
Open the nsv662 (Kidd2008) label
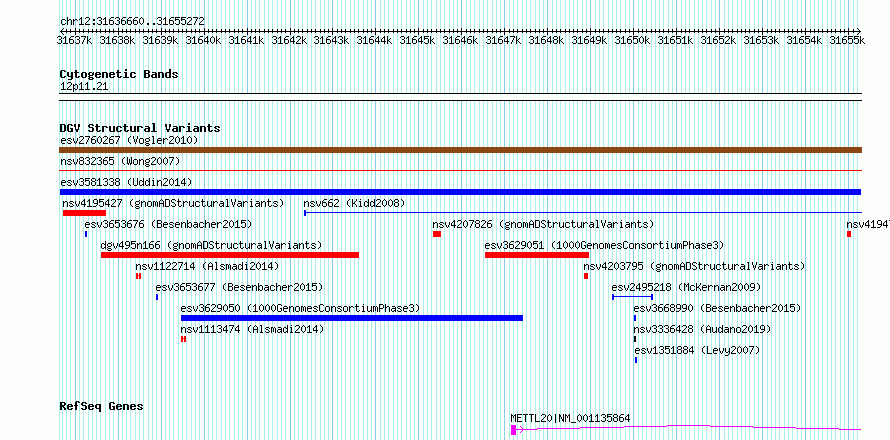[354, 203]
